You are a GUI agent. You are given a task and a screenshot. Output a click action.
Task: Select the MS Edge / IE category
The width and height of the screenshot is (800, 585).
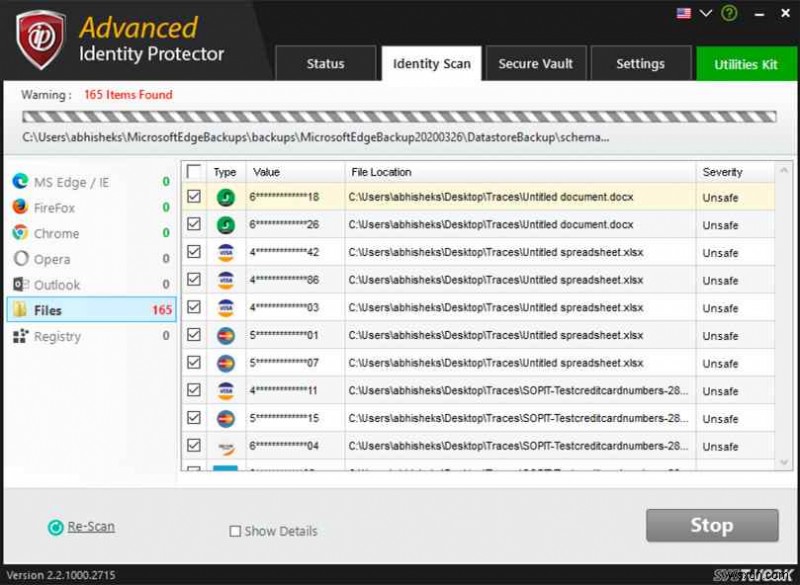coord(70,182)
